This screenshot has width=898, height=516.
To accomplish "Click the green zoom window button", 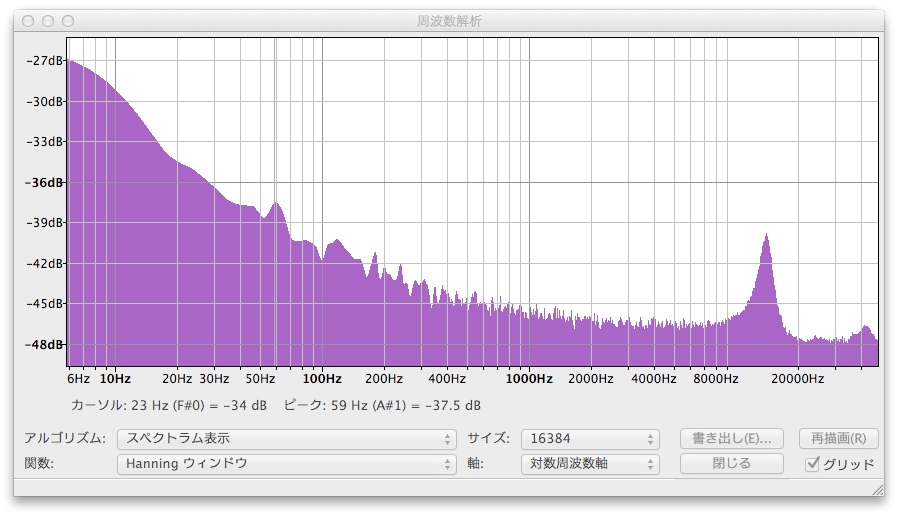I will point(68,21).
